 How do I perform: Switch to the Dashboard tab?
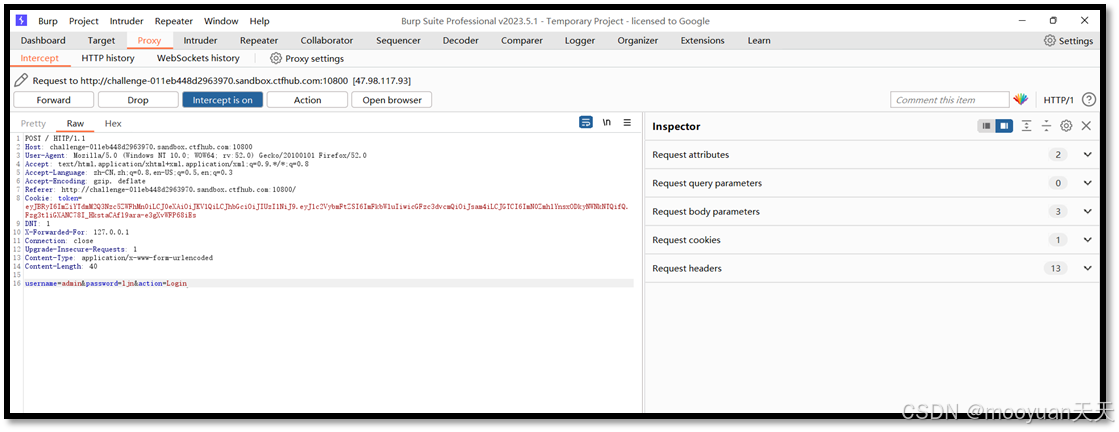pos(43,41)
